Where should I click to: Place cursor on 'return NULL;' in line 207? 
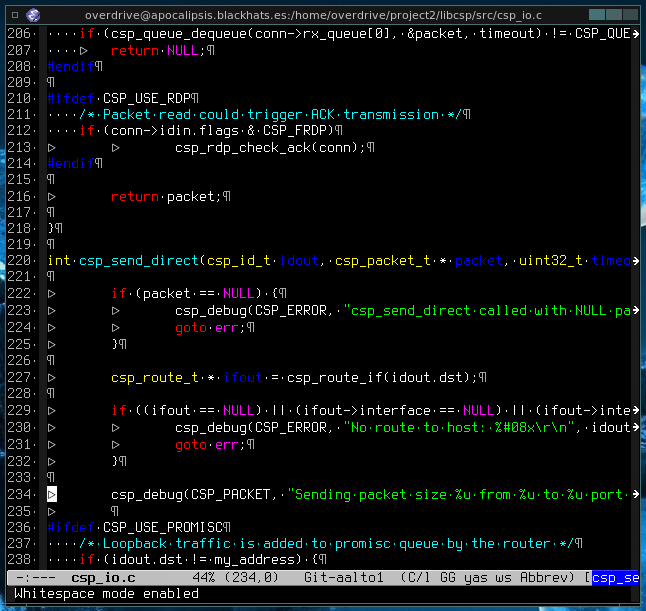pyautogui.click(x=158, y=51)
